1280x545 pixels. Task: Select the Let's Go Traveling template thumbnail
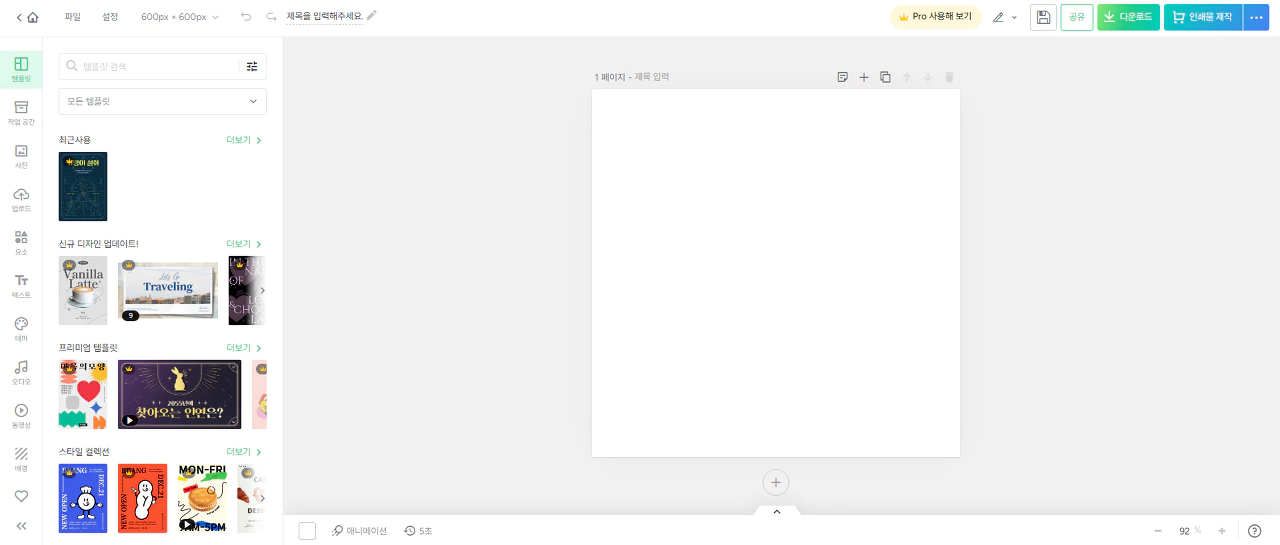coord(168,290)
